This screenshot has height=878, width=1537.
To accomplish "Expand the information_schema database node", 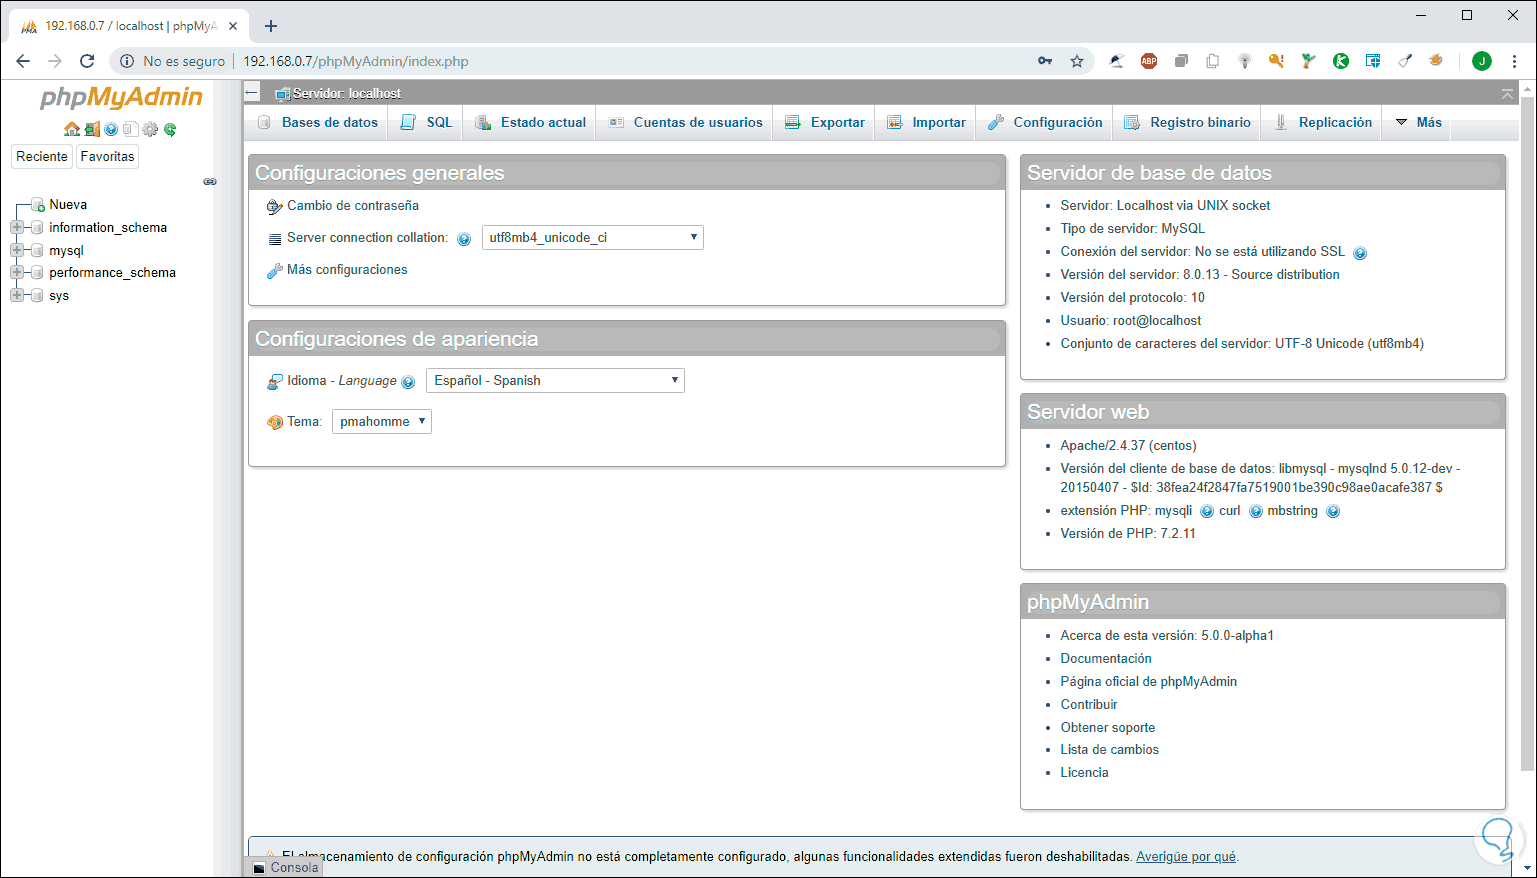I will tap(17, 228).
